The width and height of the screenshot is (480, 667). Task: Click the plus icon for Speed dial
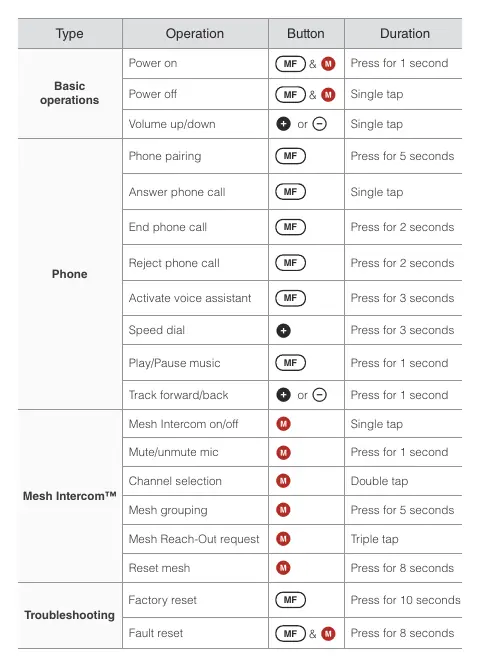tap(283, 331)
